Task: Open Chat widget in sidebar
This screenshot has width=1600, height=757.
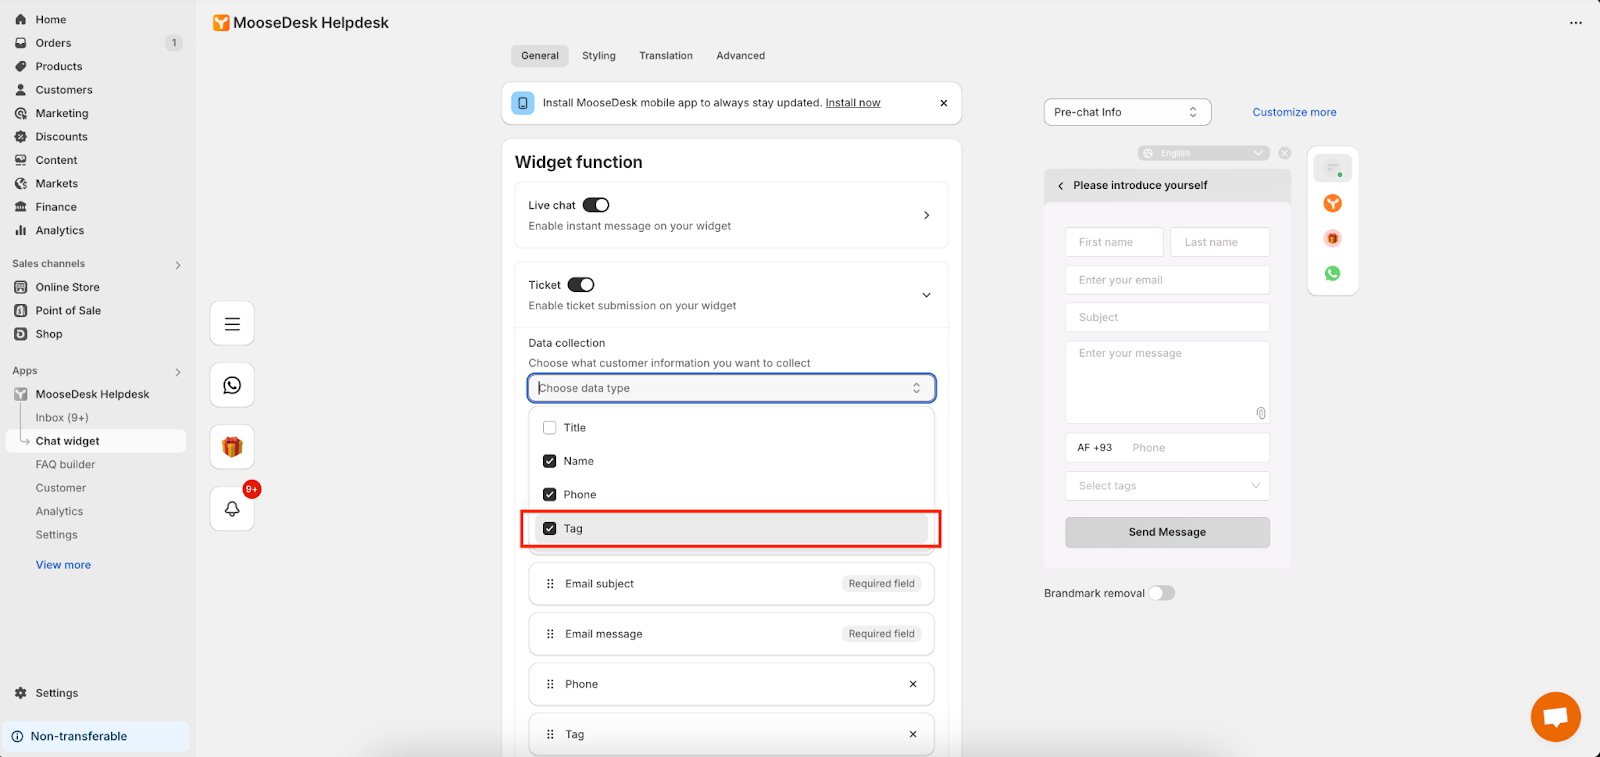Action: (x=97, y=441)
